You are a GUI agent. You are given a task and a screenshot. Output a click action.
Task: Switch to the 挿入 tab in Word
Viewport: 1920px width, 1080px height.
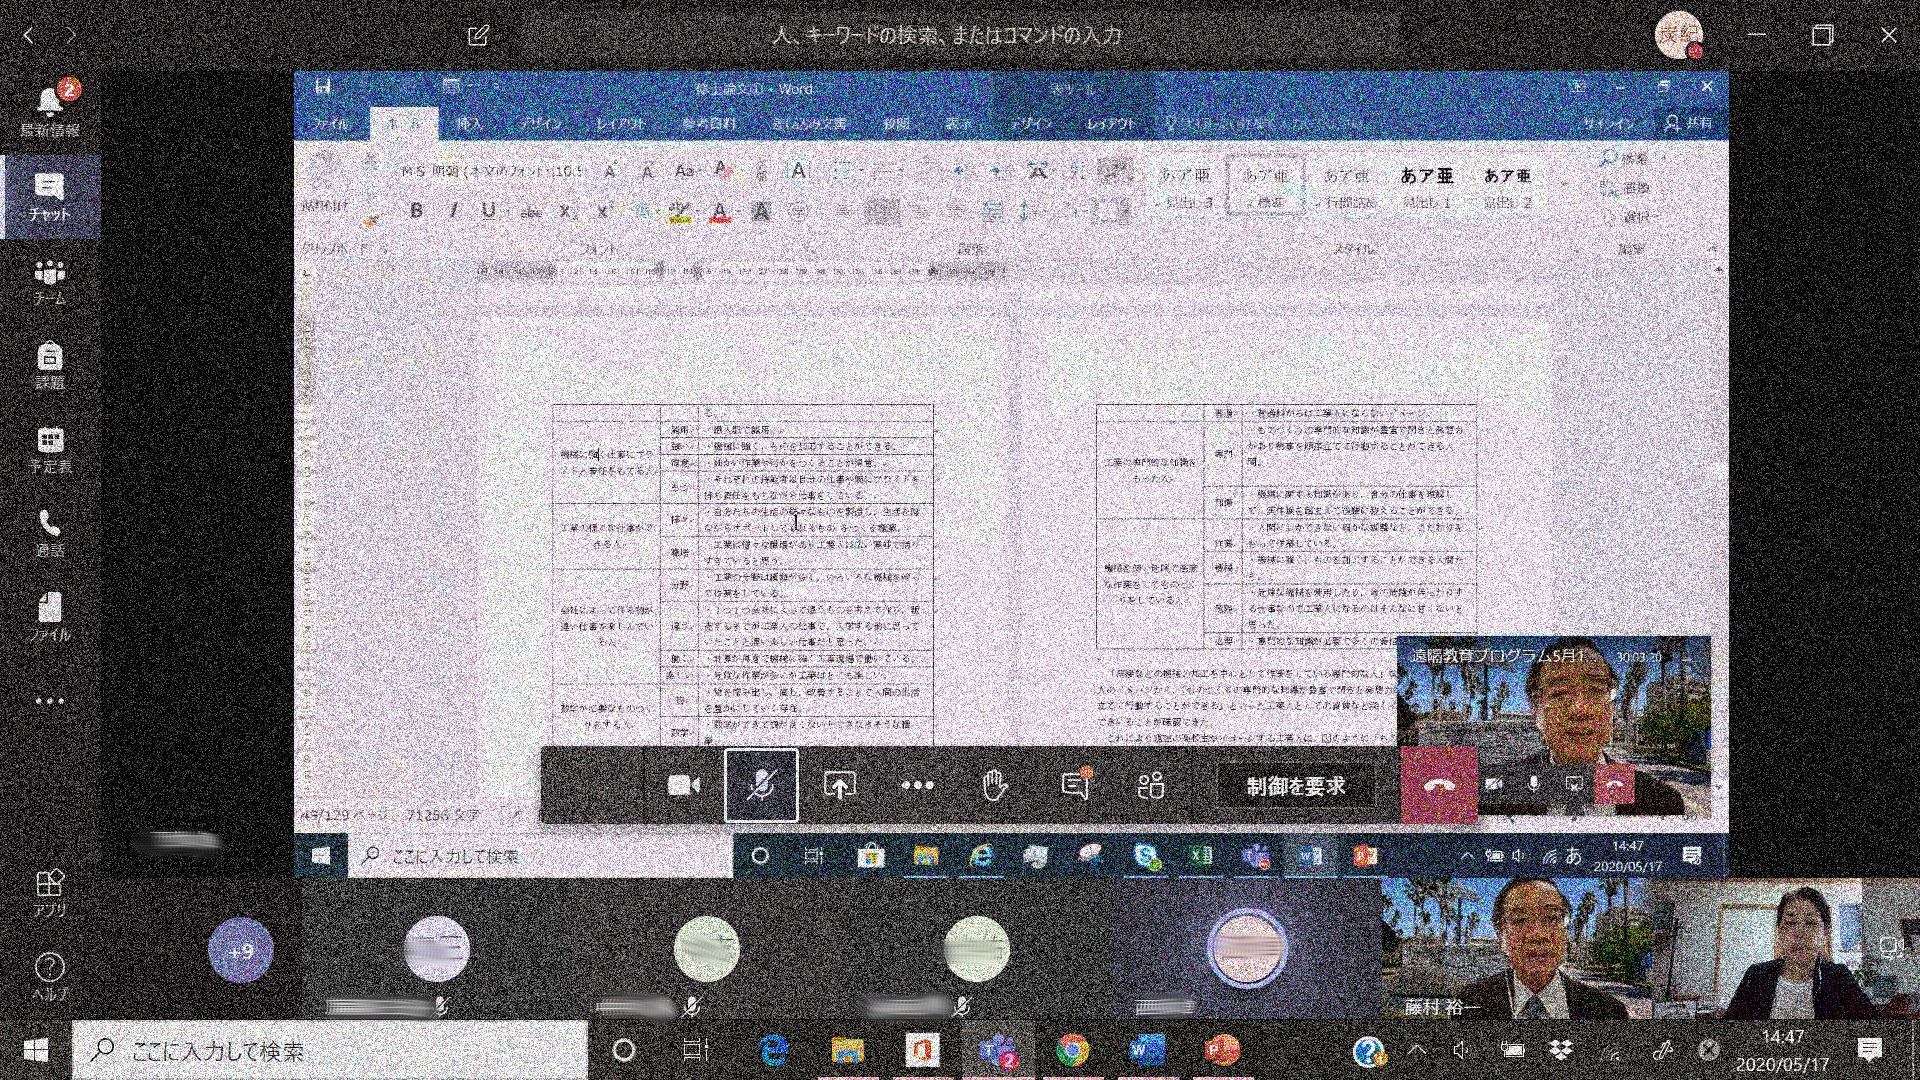click(468, 123)
